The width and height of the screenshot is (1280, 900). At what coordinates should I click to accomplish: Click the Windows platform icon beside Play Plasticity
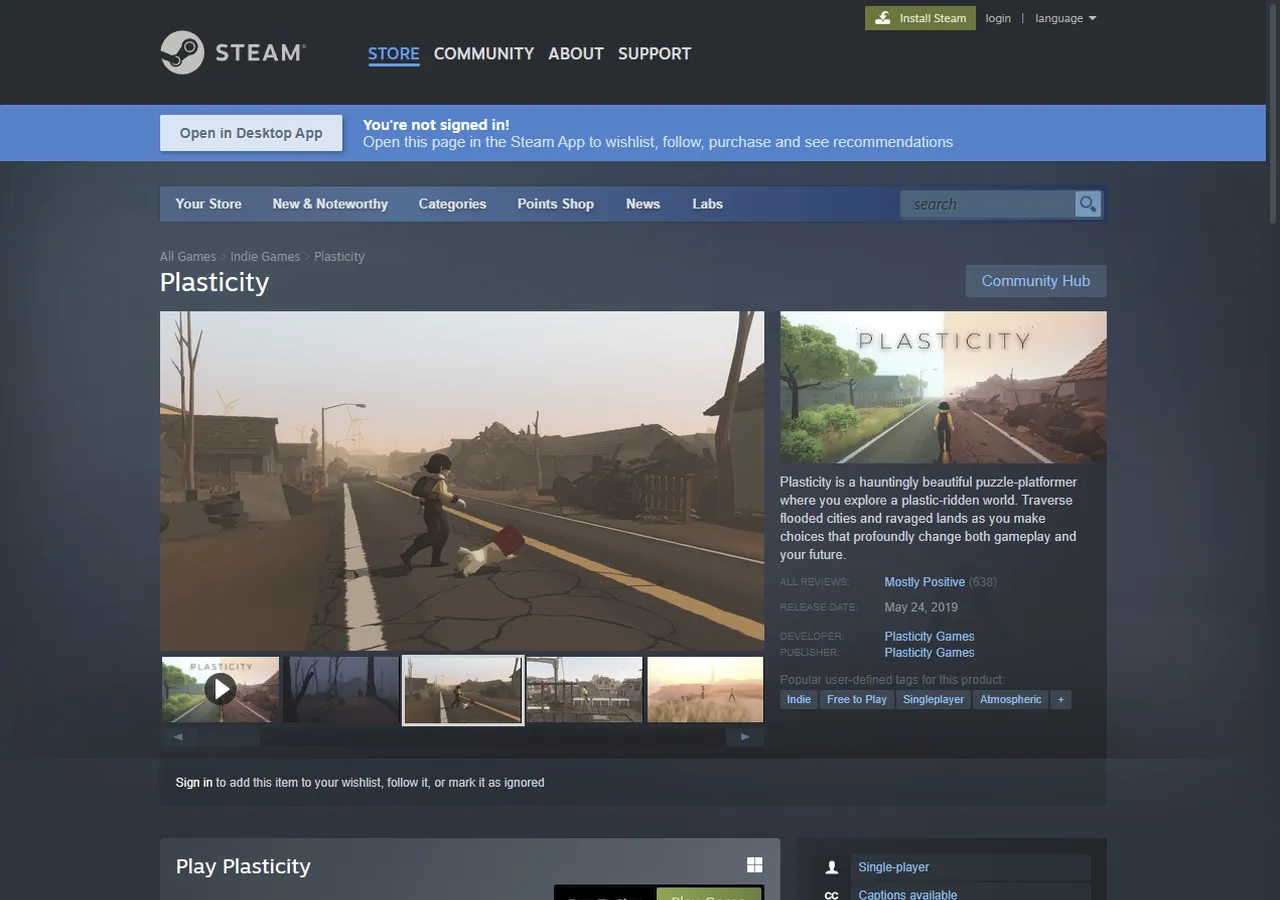755,865
